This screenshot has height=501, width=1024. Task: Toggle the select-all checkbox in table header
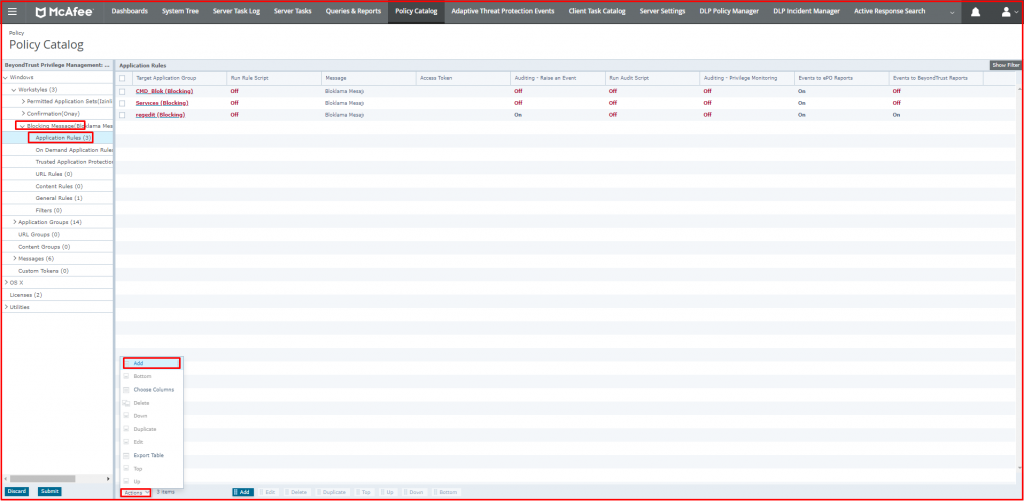(123, 77)
